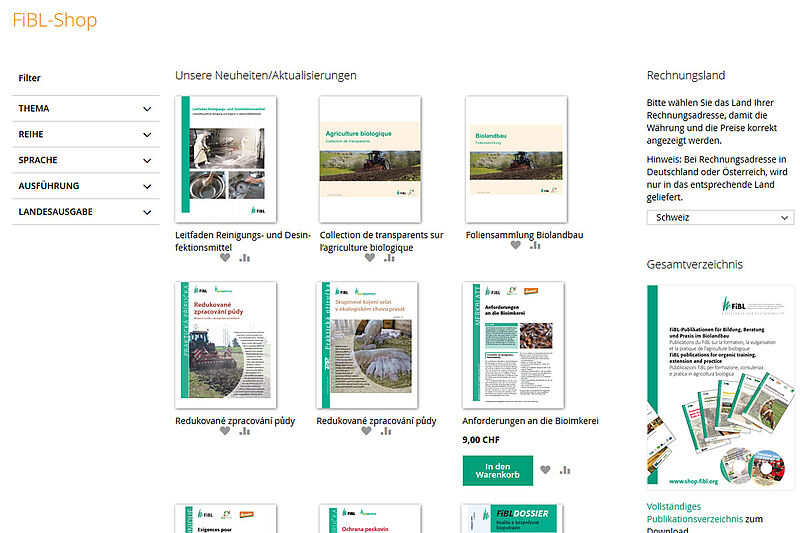
Task: Open first Redukované zpracování půdy title link
Action: point(235,421)
